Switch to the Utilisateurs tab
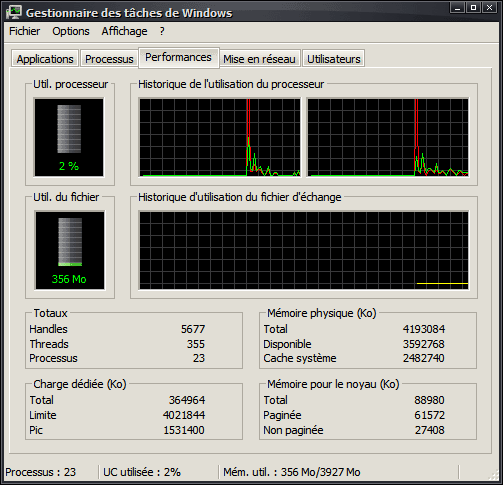503x485 pixels. pyautogui.click(x=334, y=59)
